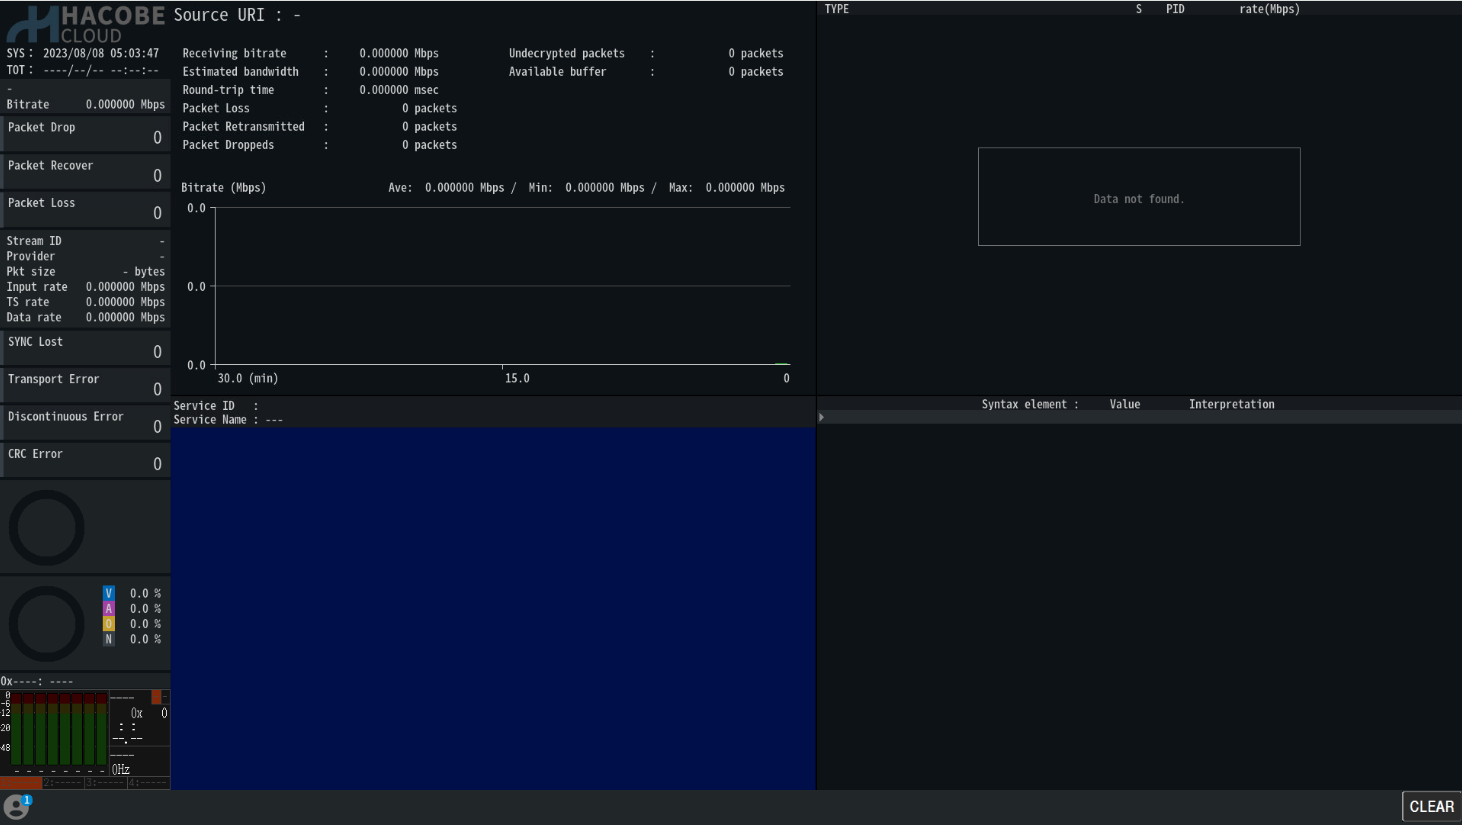Viewport: 1462px width, 825px height.
Task: Click the audio level meter bars
Action: (58, 732)
